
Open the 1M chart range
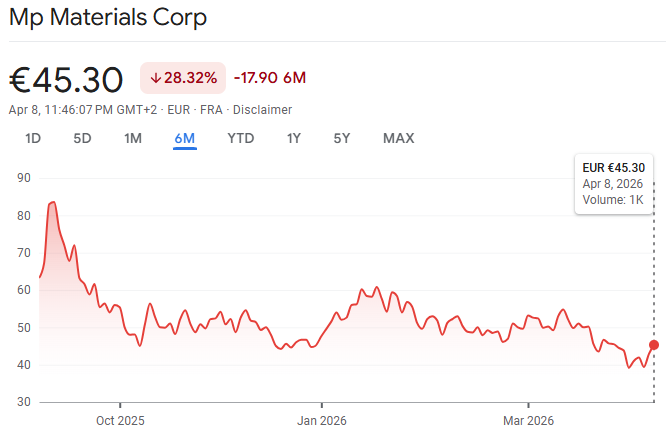click(133, 138)
